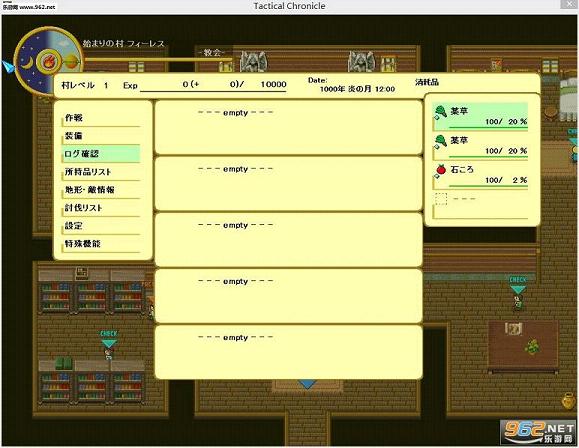579x448 pixels.
Task: Click the blue arrow cursor at left edge
Action: click(8, 67)
